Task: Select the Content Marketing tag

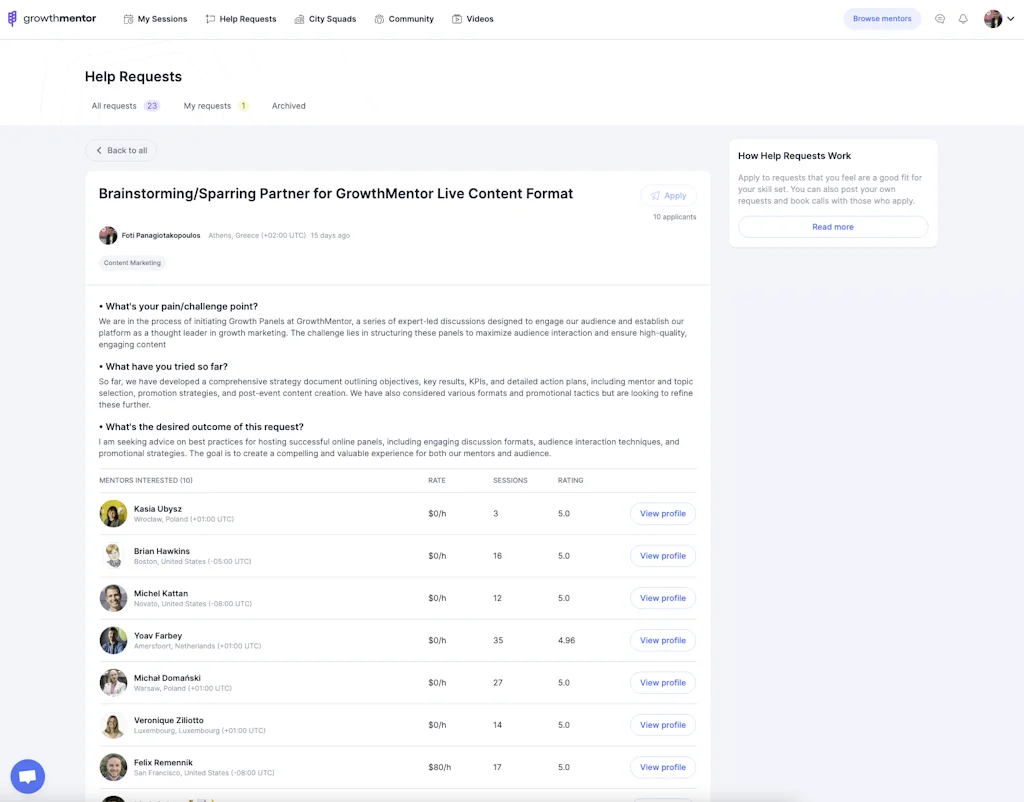Action: tap(132, 262)
